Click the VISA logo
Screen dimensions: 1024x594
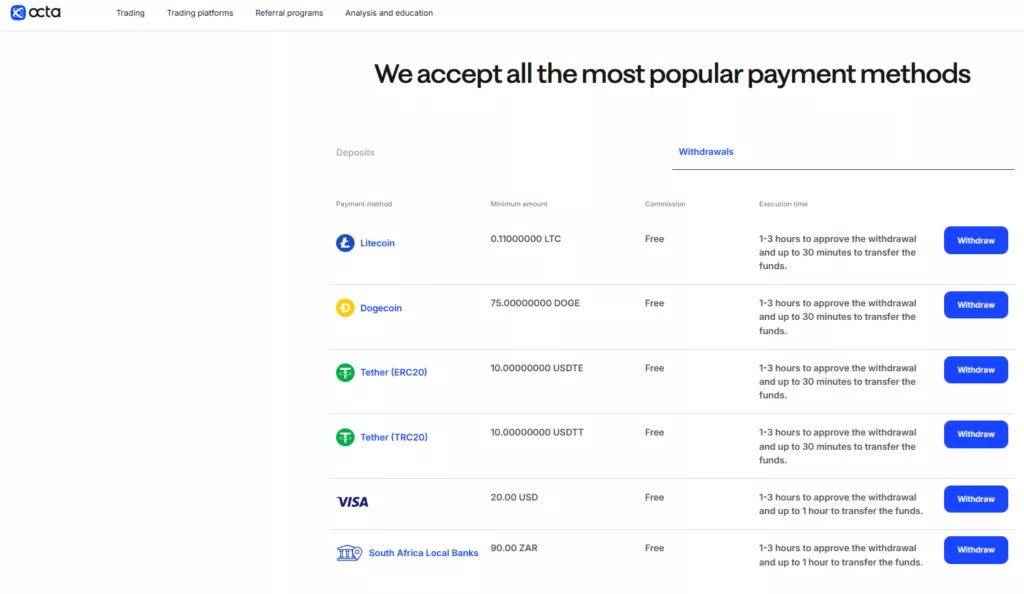(x=353, y=501)
